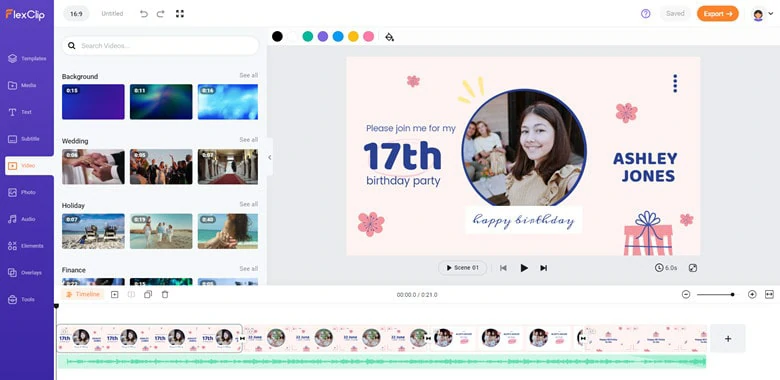Image resolution: width=780 pixels, height=380 pixels.
Task: Click the orange Export button
Action: pos(717,14)
